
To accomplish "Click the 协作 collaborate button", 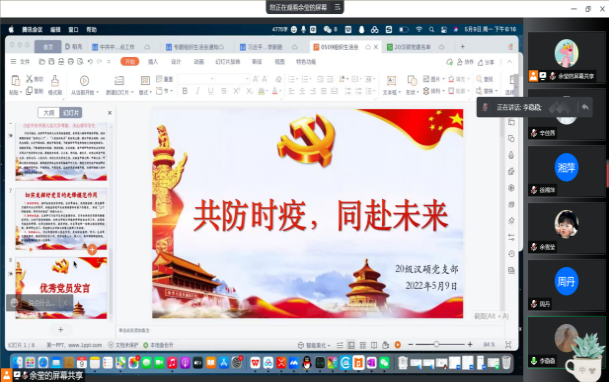I will coord(465,62).
